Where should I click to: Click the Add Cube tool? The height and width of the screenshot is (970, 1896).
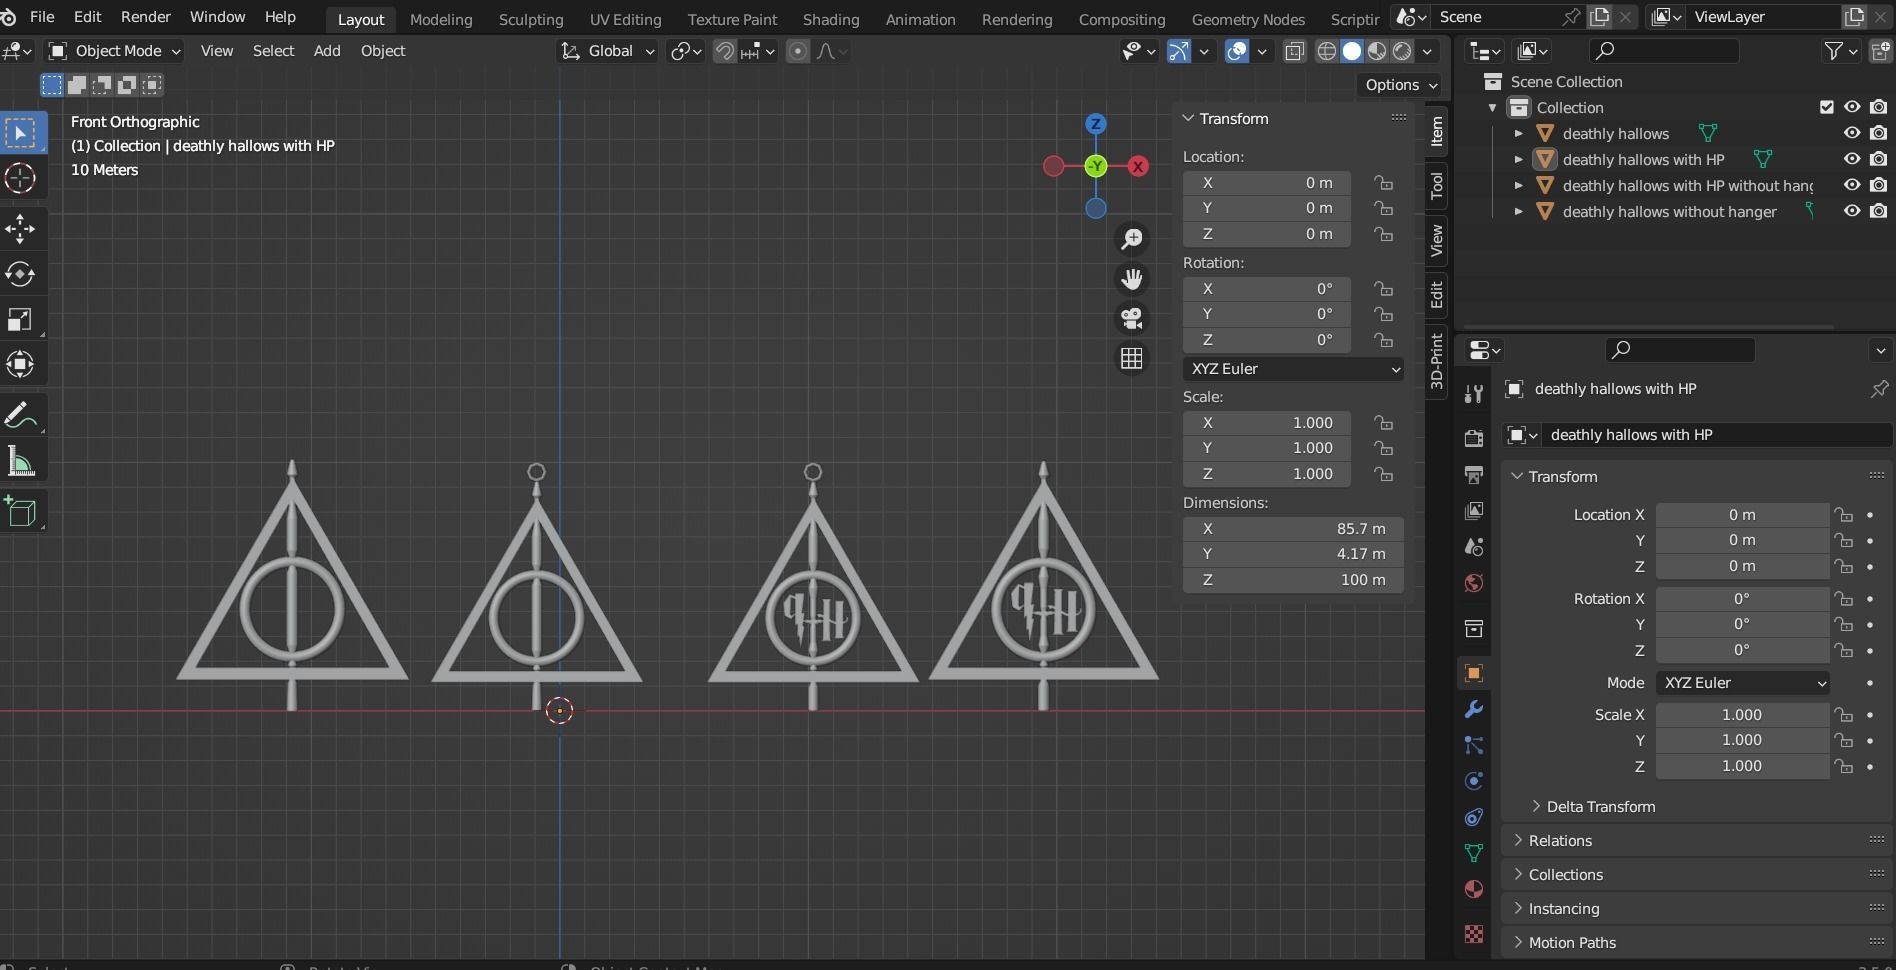coord(20,512)
